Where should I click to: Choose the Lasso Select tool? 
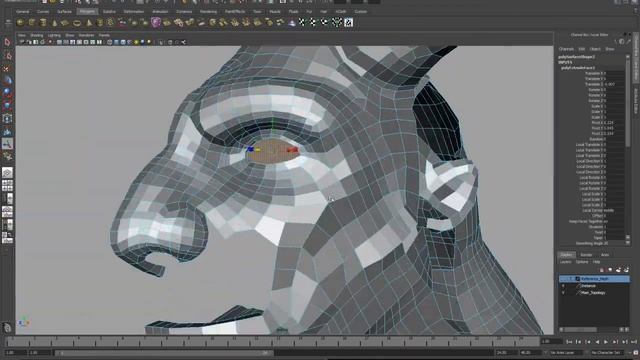[x=7, y=56]
